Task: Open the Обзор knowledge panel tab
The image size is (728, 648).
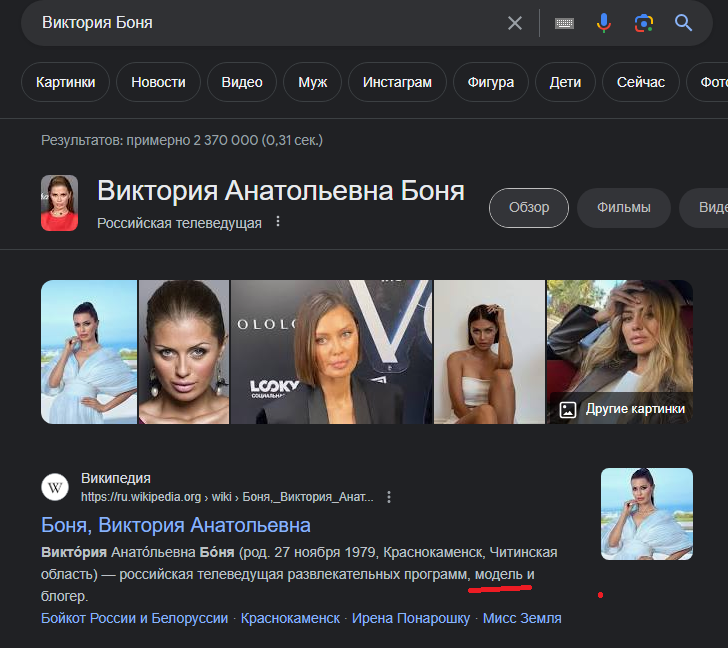Action: pos(528,208)
